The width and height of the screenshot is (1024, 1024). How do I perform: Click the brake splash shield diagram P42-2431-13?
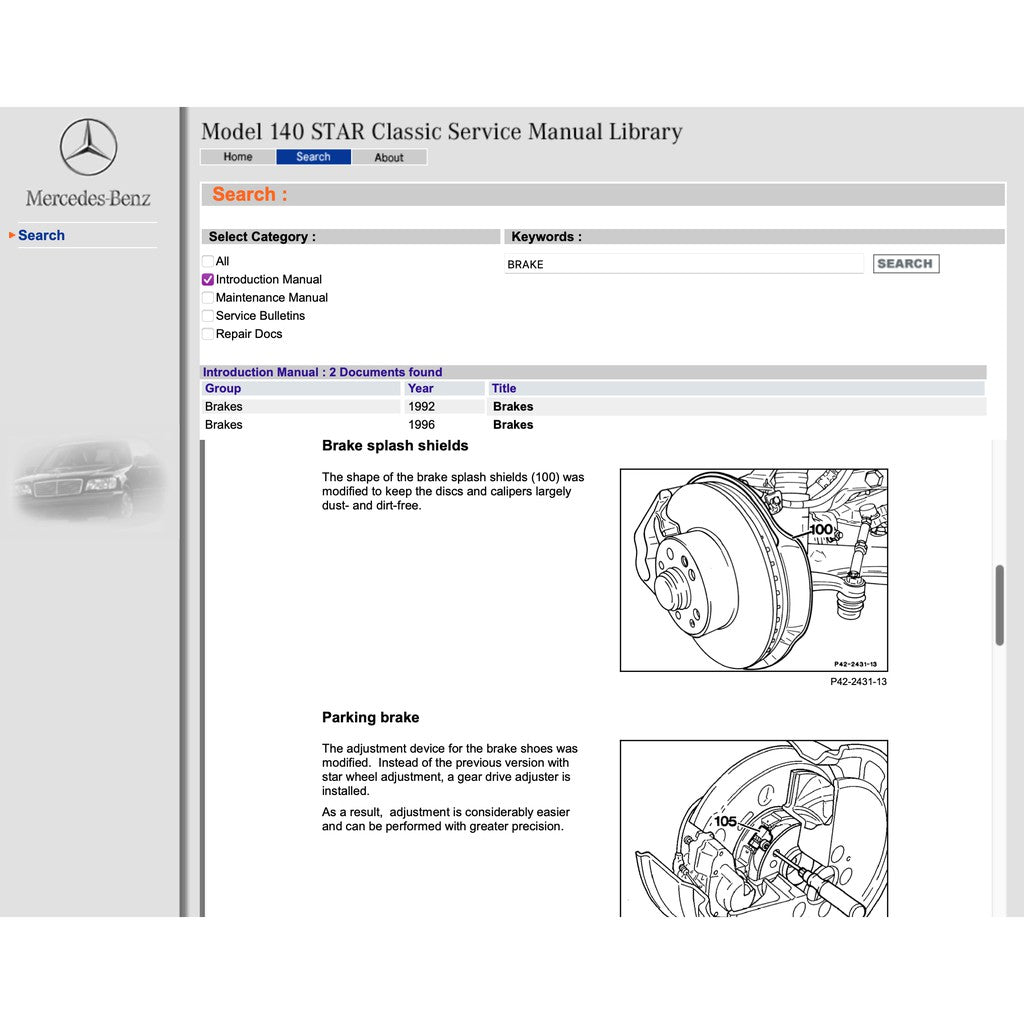point(752,570)
